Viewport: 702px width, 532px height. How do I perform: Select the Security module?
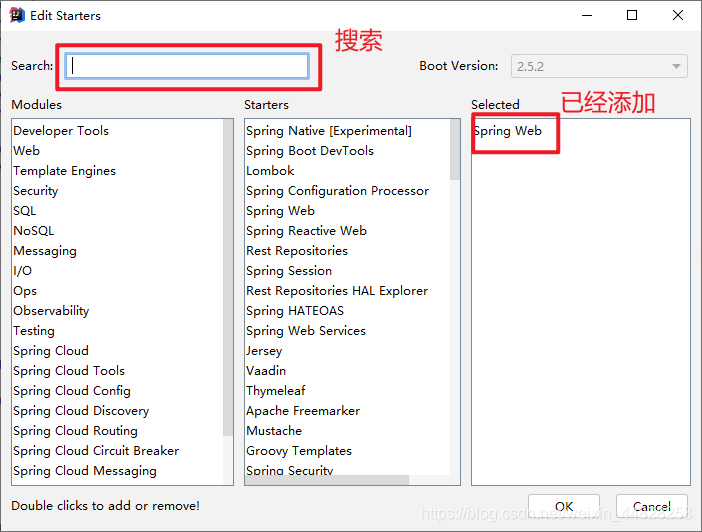pos(36,191)
